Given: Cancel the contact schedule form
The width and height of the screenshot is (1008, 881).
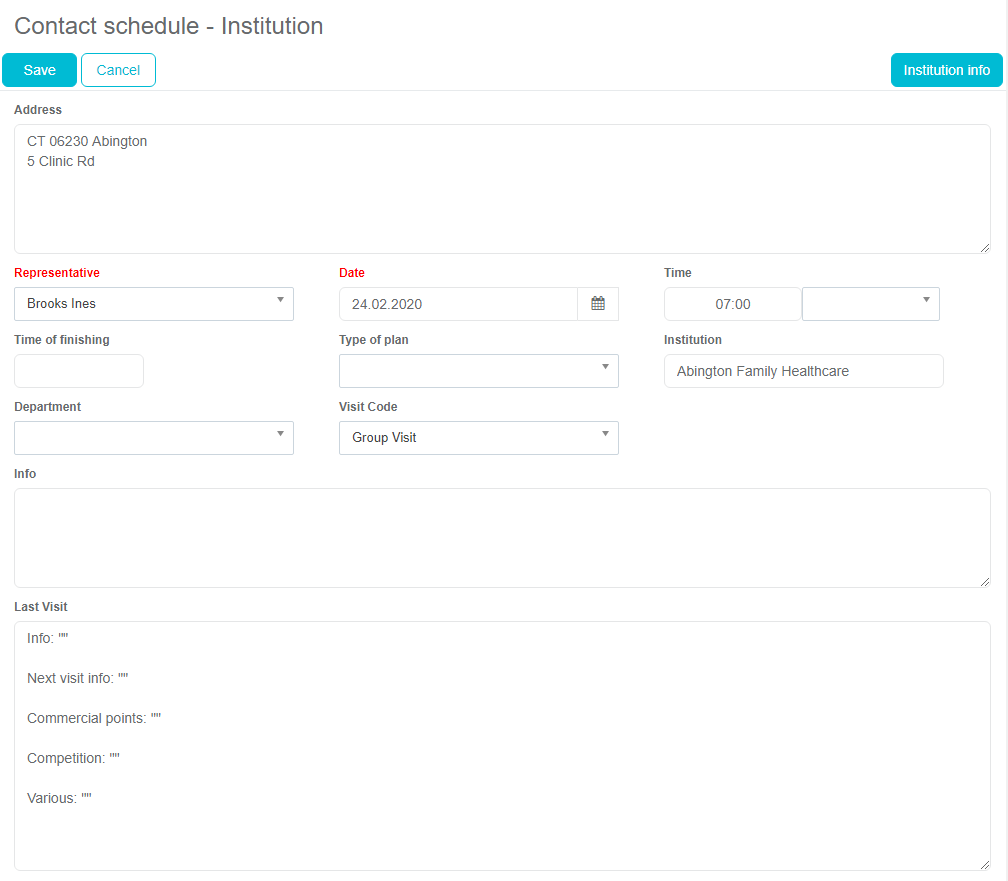Looking at the screenshot, I should pyautogui.click(x=118, y=70).
